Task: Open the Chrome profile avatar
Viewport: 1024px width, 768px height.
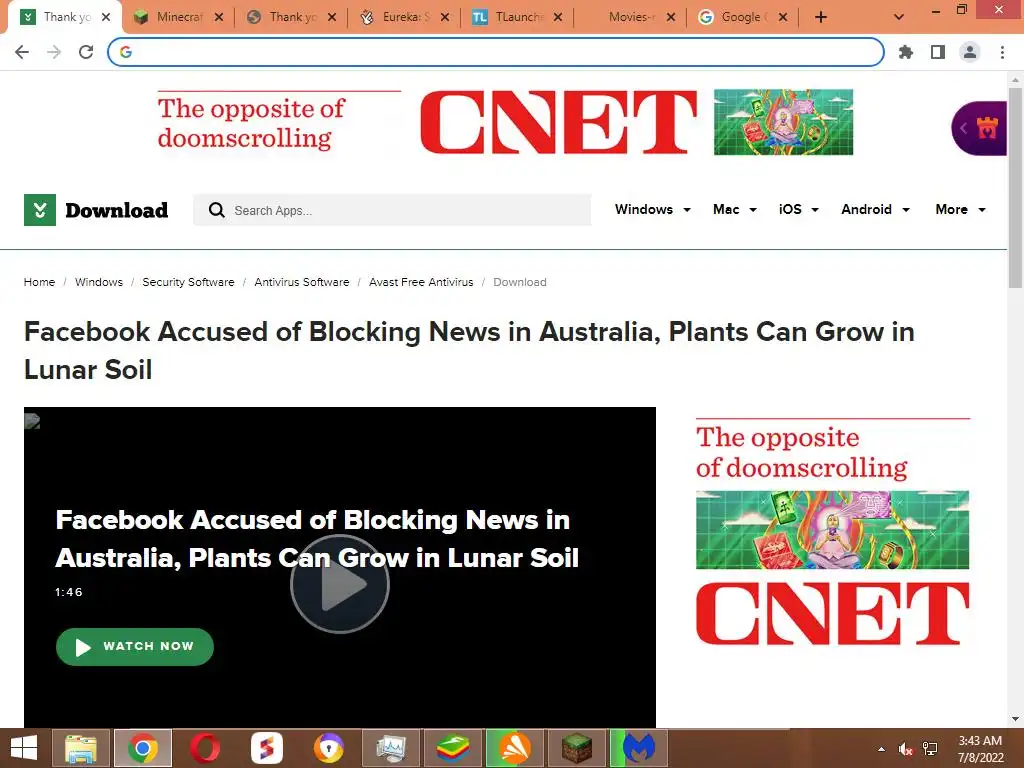Action: click(970, 52)
